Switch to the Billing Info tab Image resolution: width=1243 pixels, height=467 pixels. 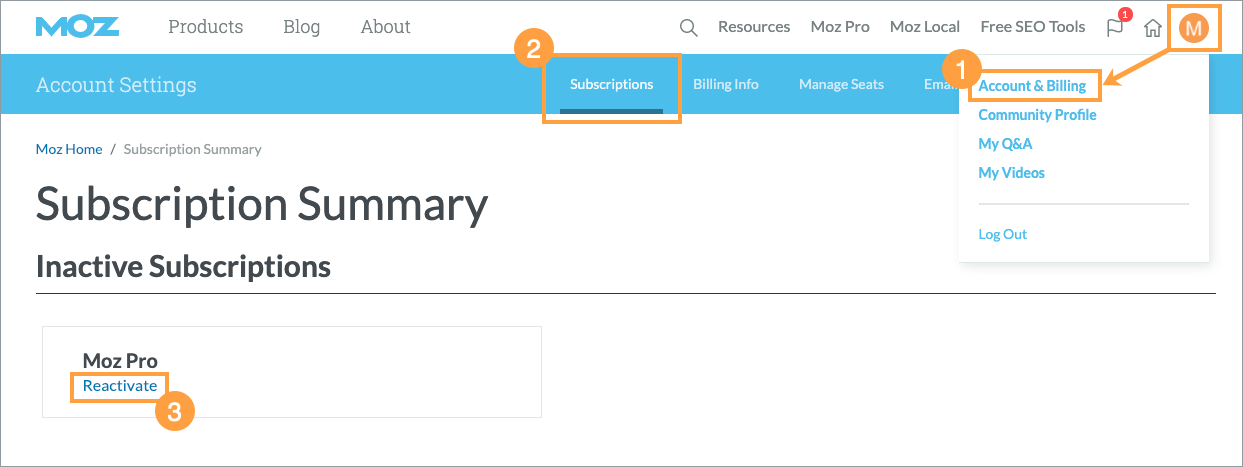tap(725, 85)
